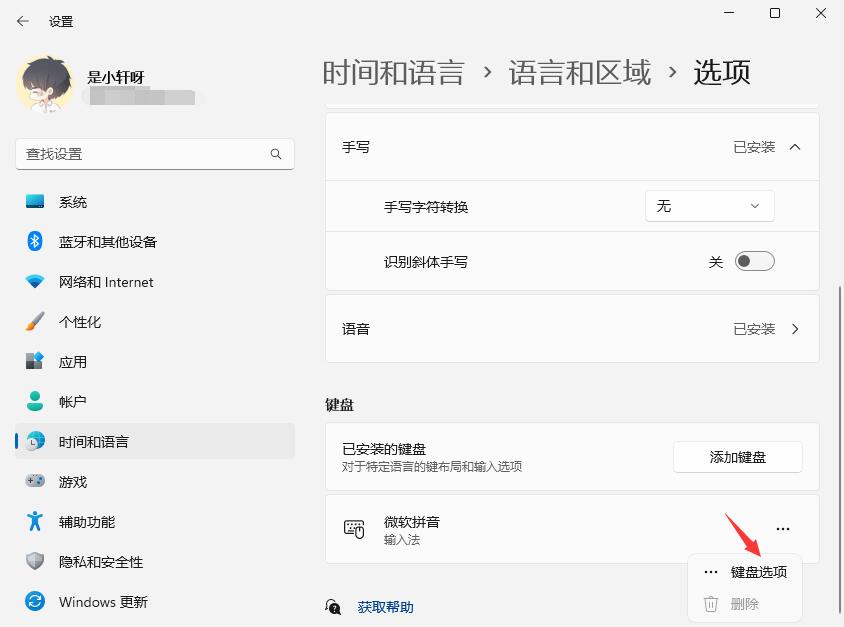Select 隐私和安全性 in sidebar
The width and height of the screenshot is (844, 627).
click(x=100, y=562)
